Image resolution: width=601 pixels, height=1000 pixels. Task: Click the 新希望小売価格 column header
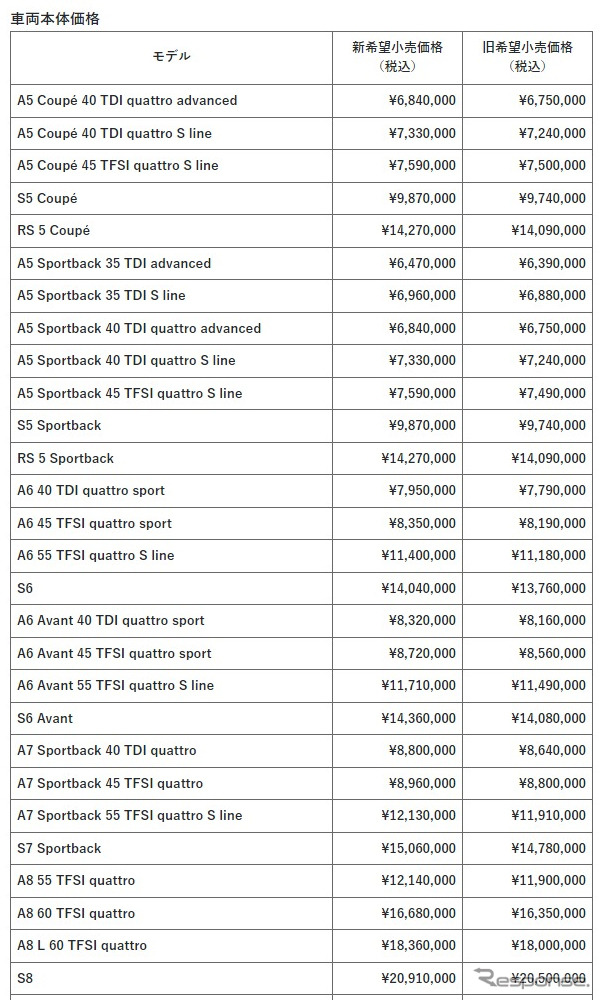coord(397,56)
